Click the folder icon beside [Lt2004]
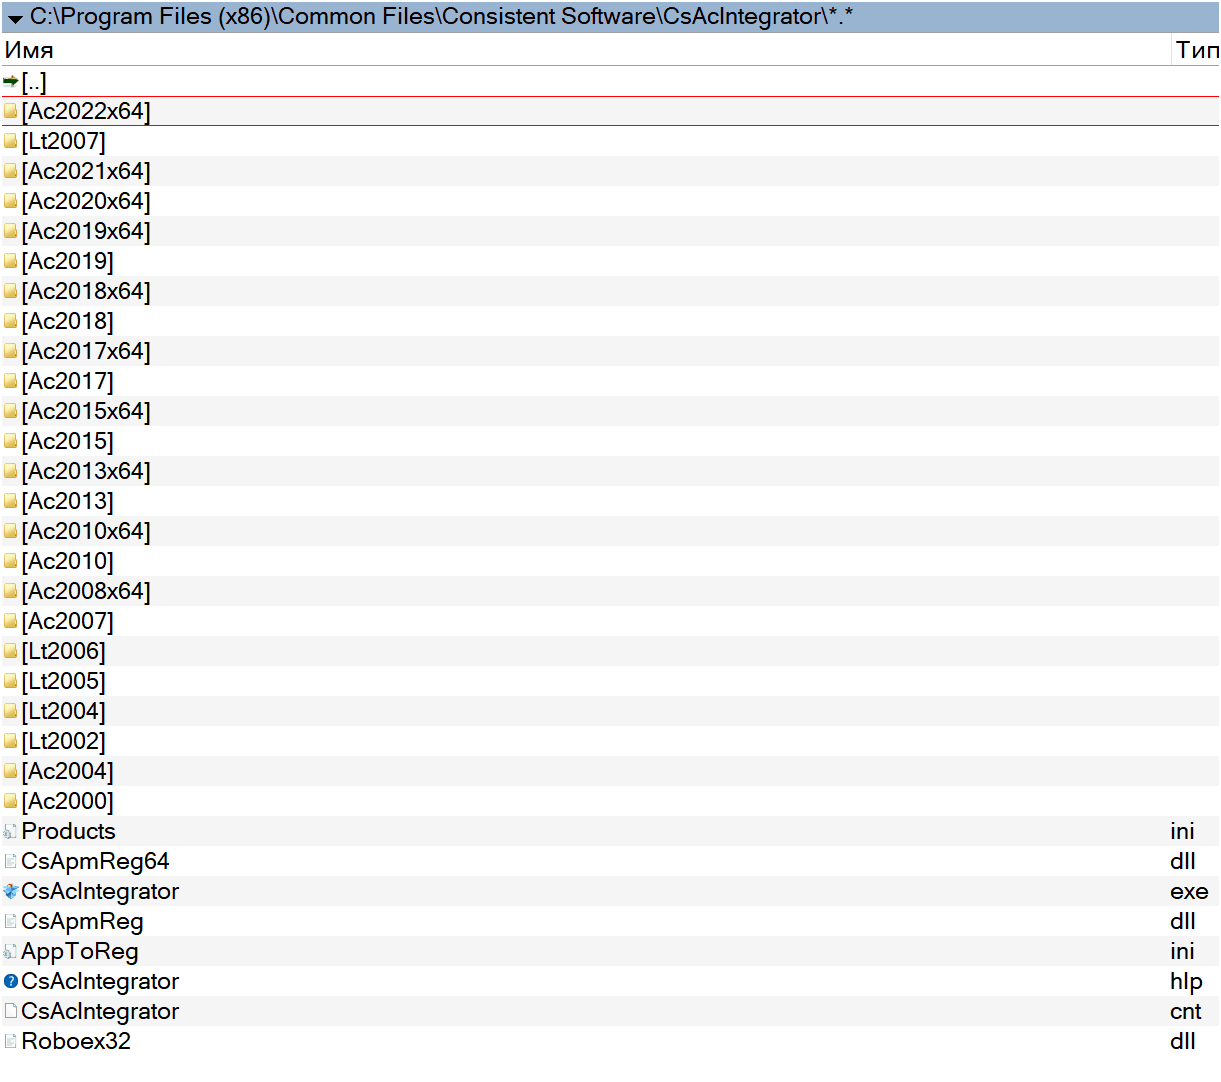Viewport: 1221px width, 1082px height. (11, 711)
